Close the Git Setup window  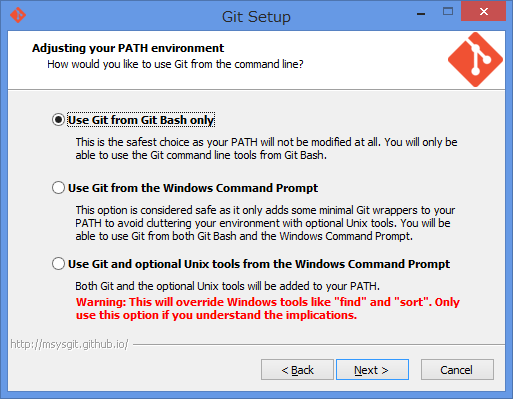[483, 12]
